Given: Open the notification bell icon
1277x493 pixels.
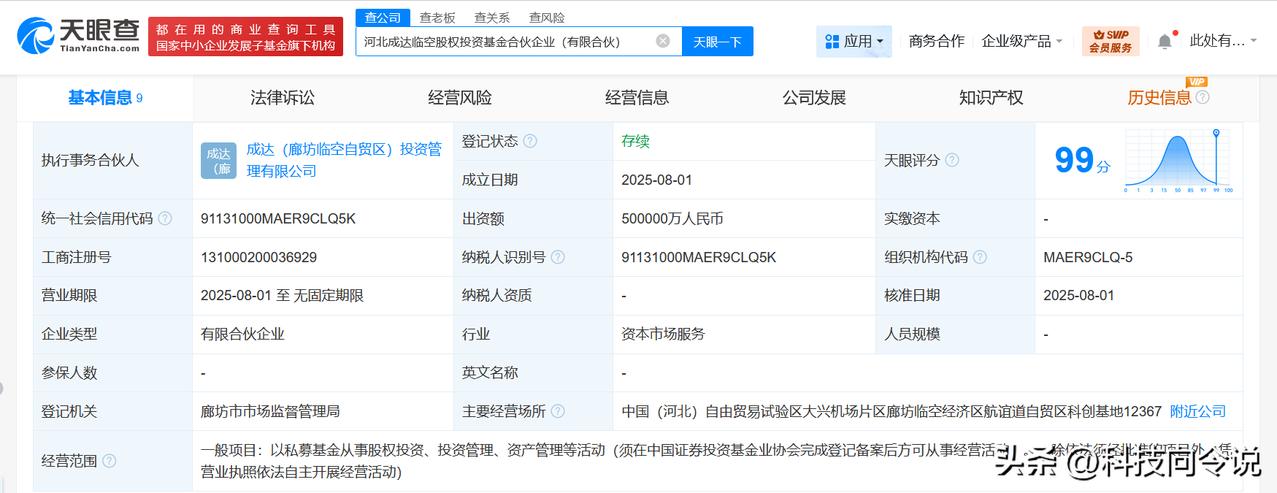Looking at the screenshot, I should tap(1165, 42).
